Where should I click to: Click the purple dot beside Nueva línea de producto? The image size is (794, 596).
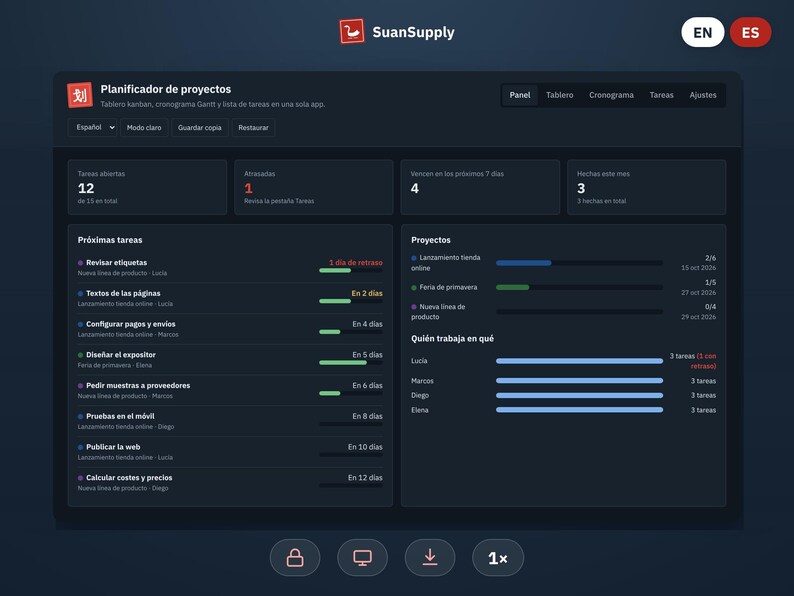point(414,306)
